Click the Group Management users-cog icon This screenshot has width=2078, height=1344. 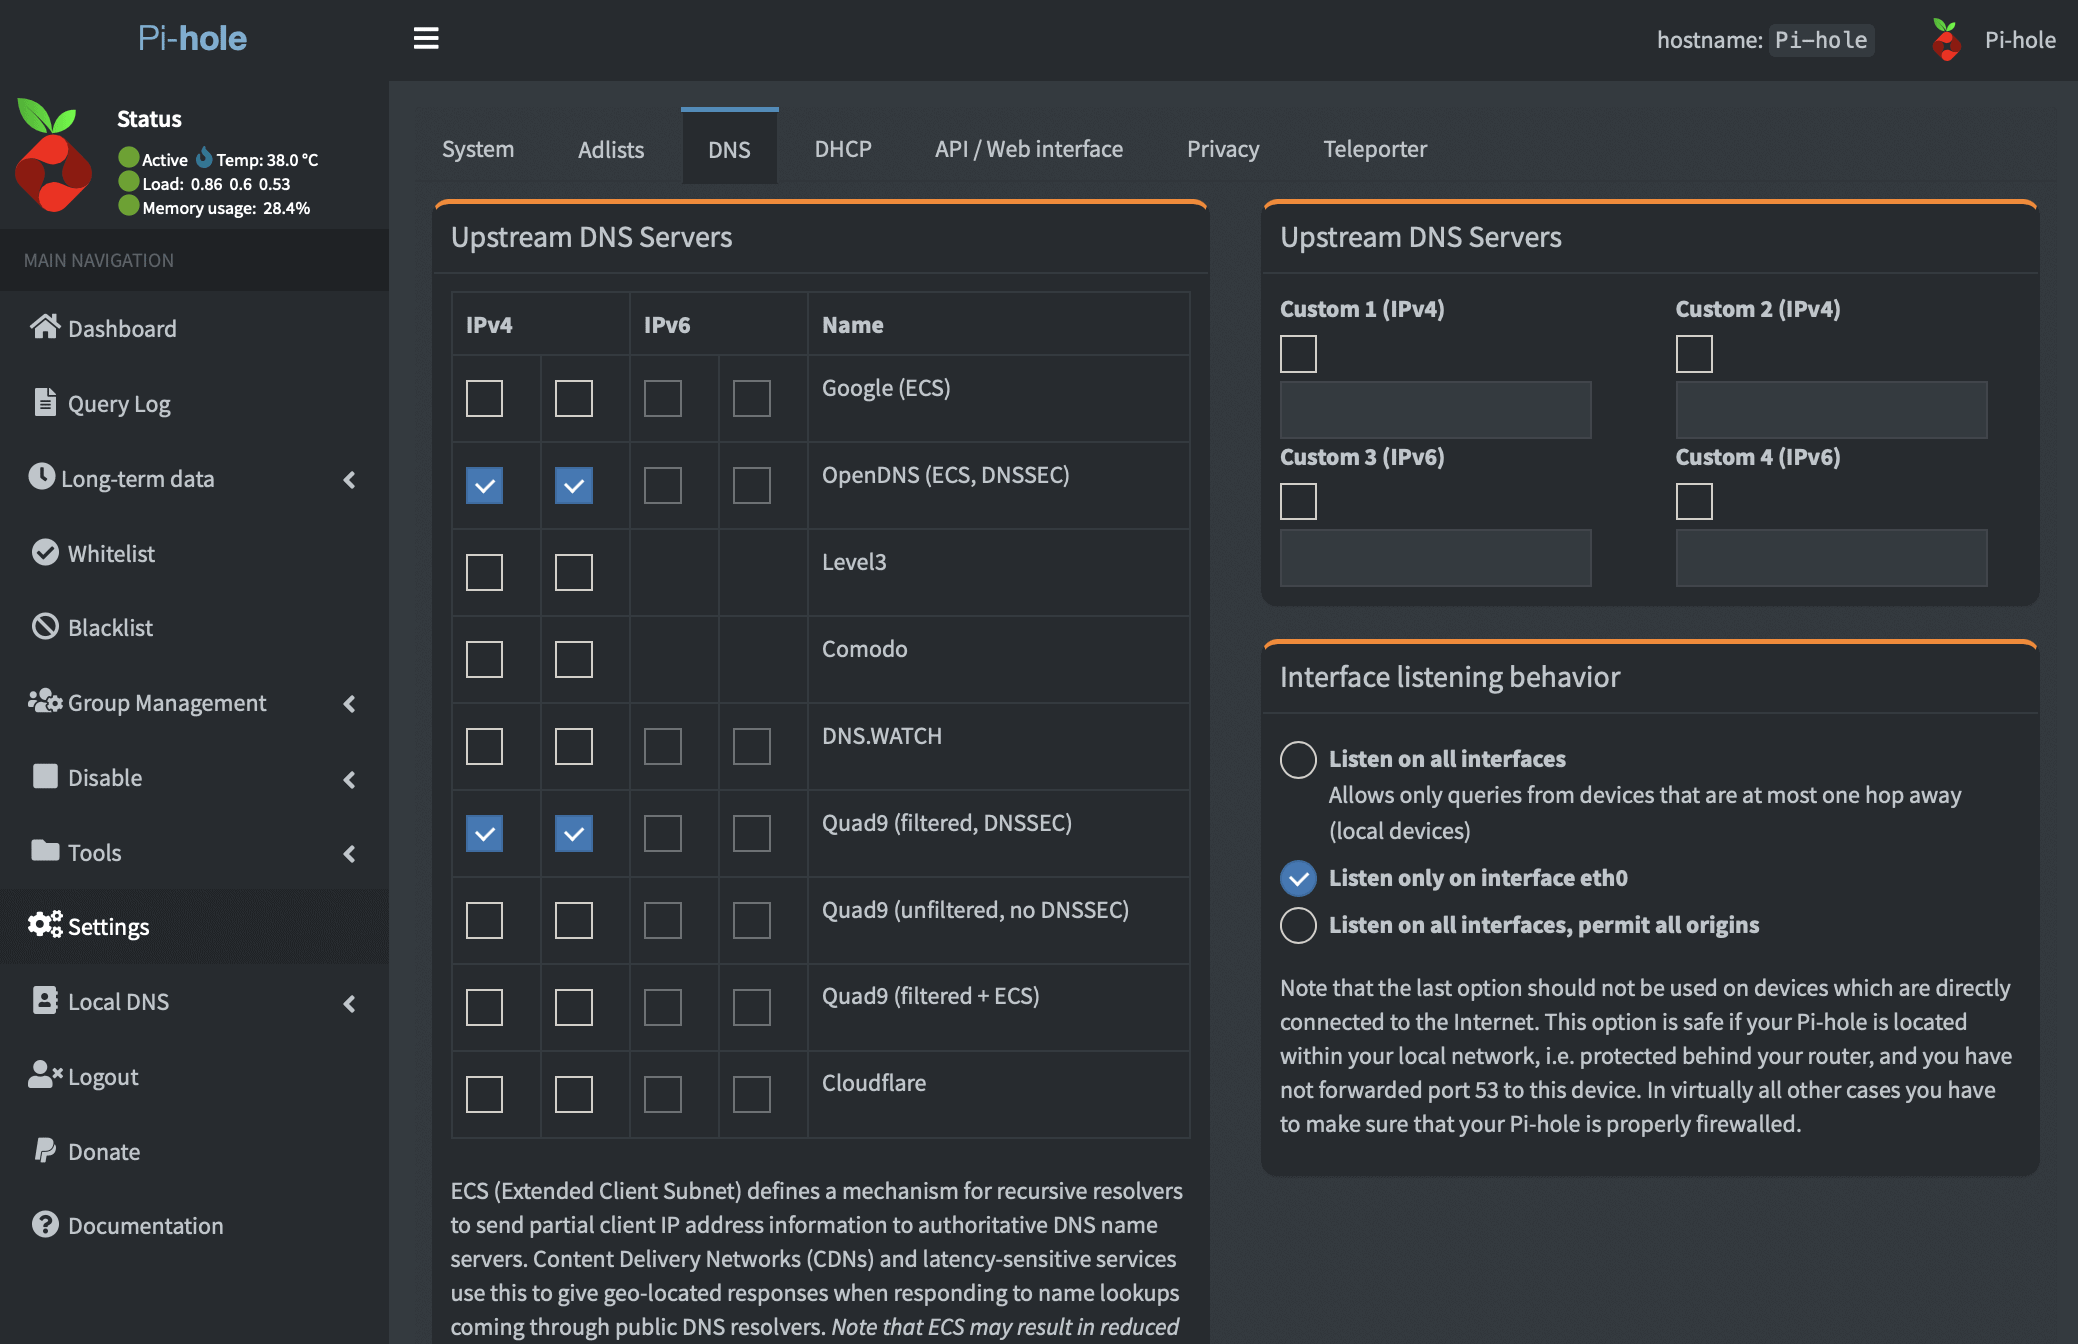[45, 701]
